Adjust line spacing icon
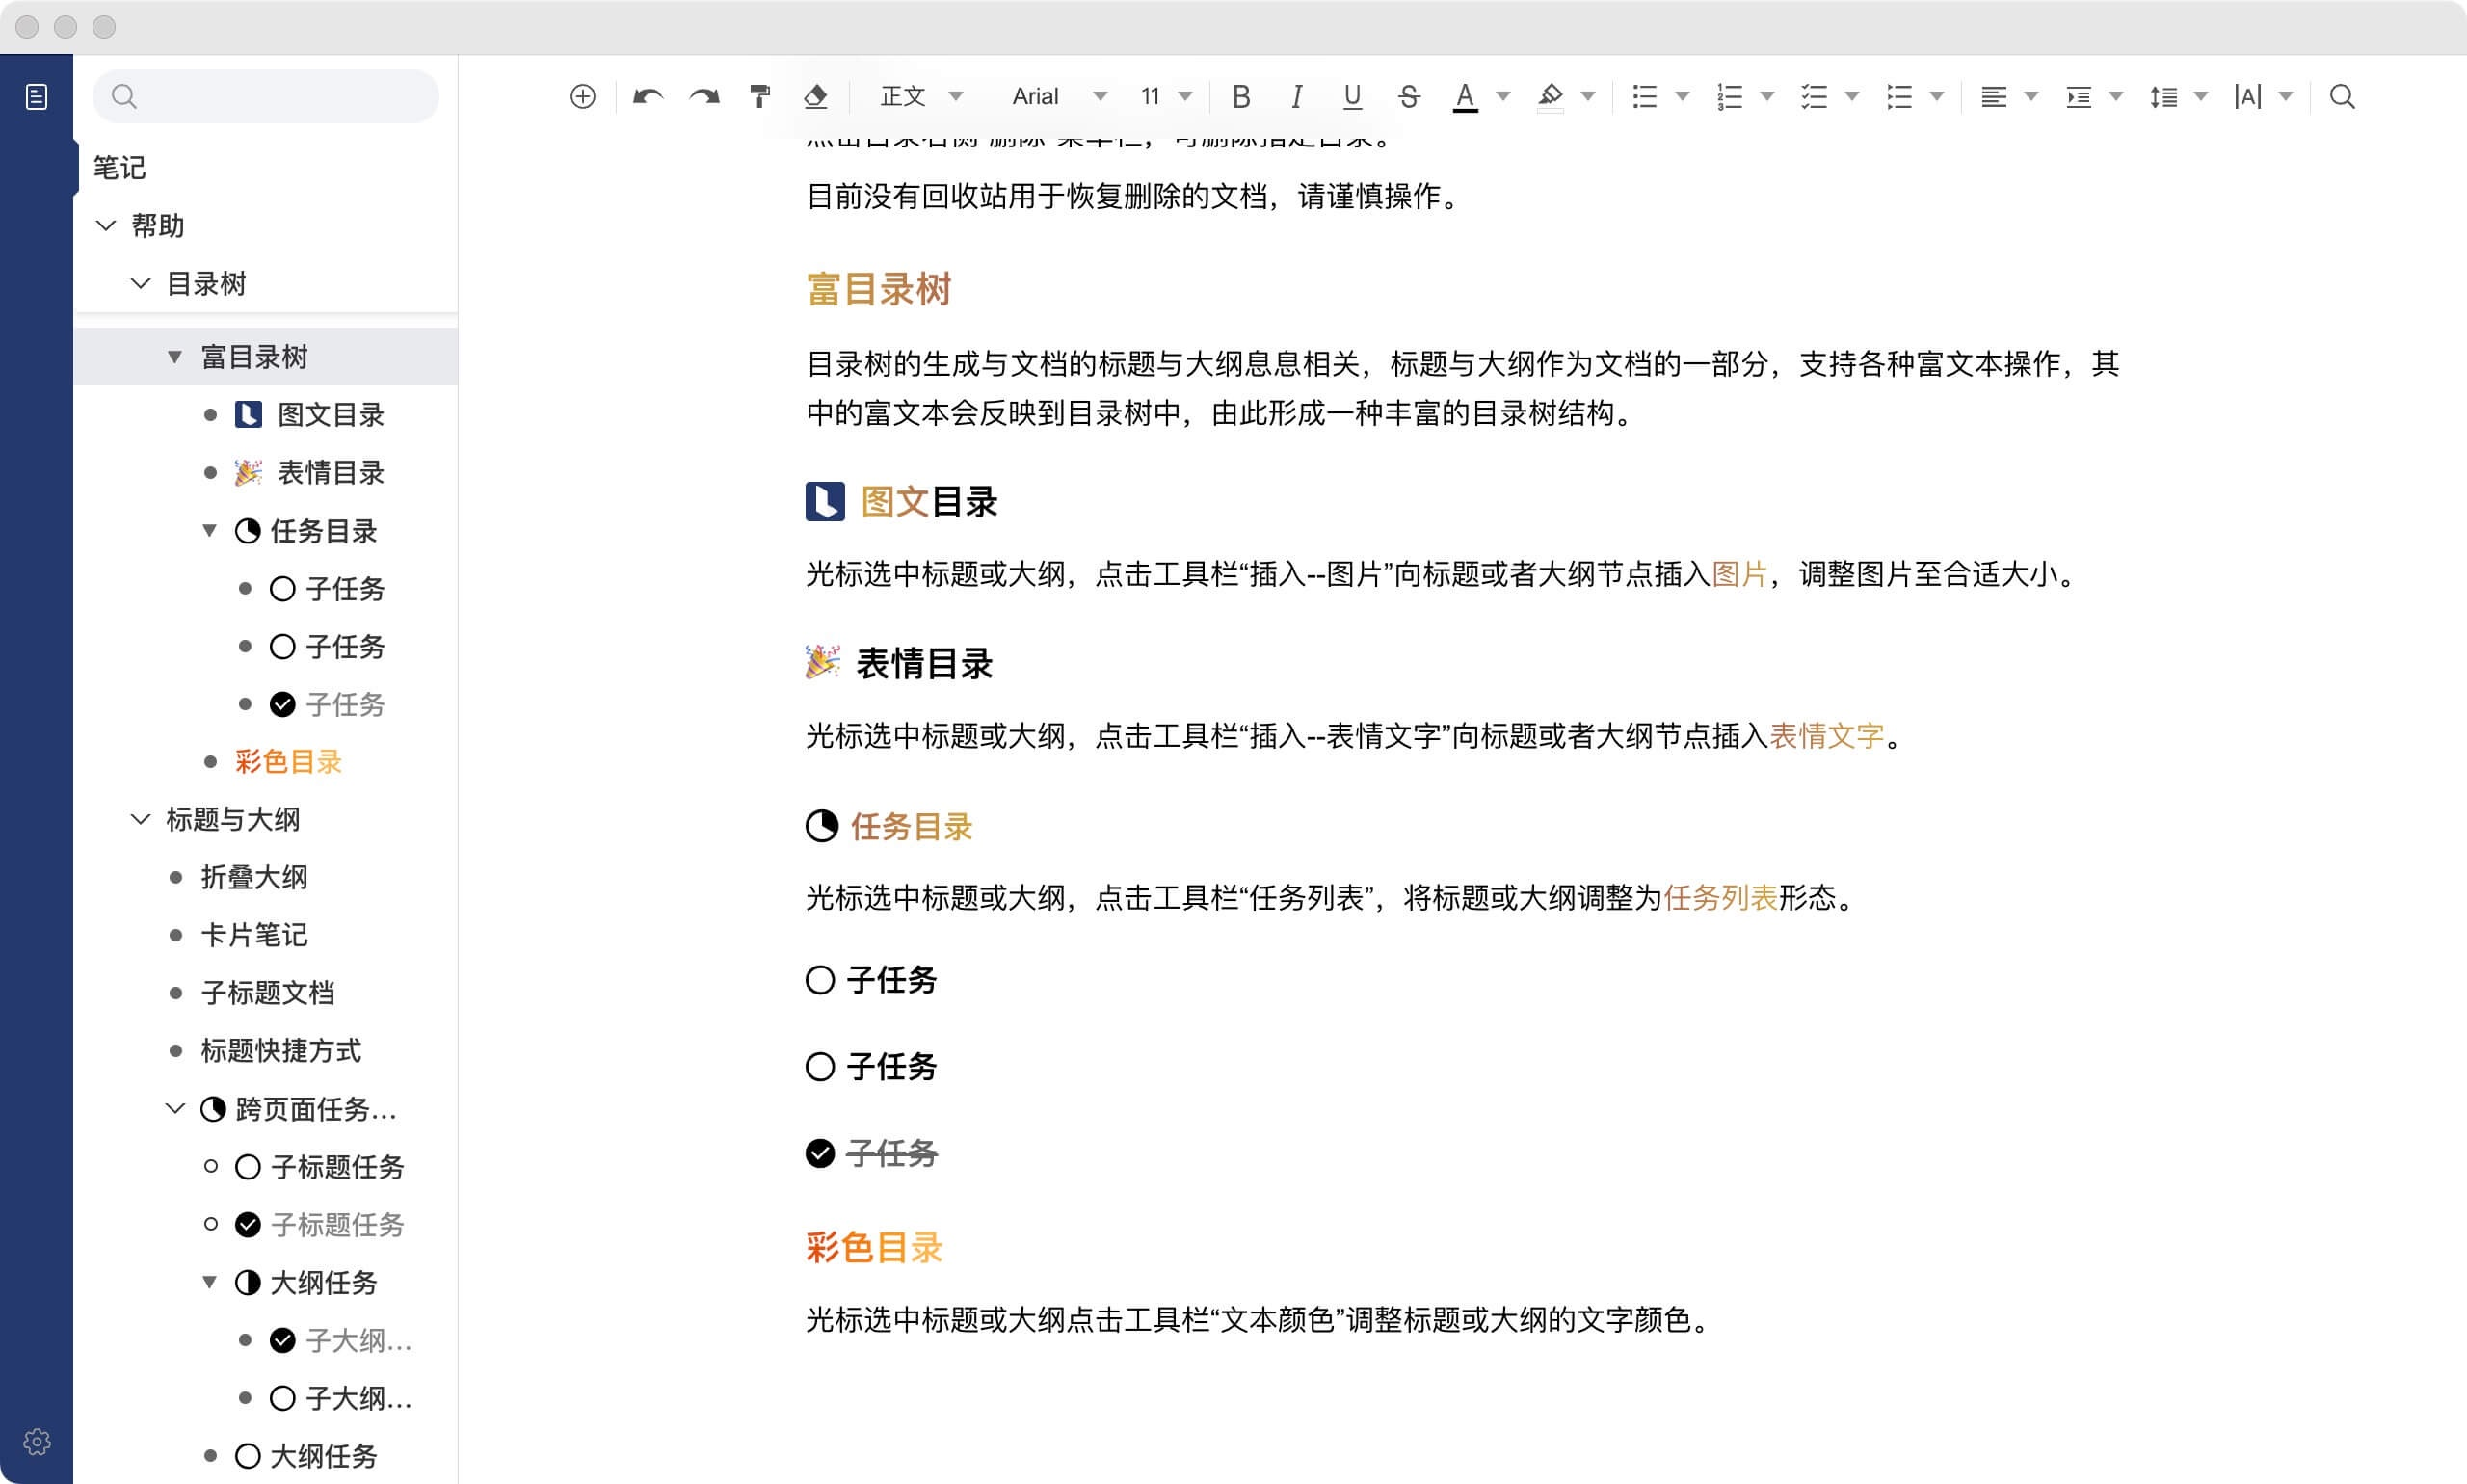Screen dimensions: 2467x1484 click(x=2163, y=96)
